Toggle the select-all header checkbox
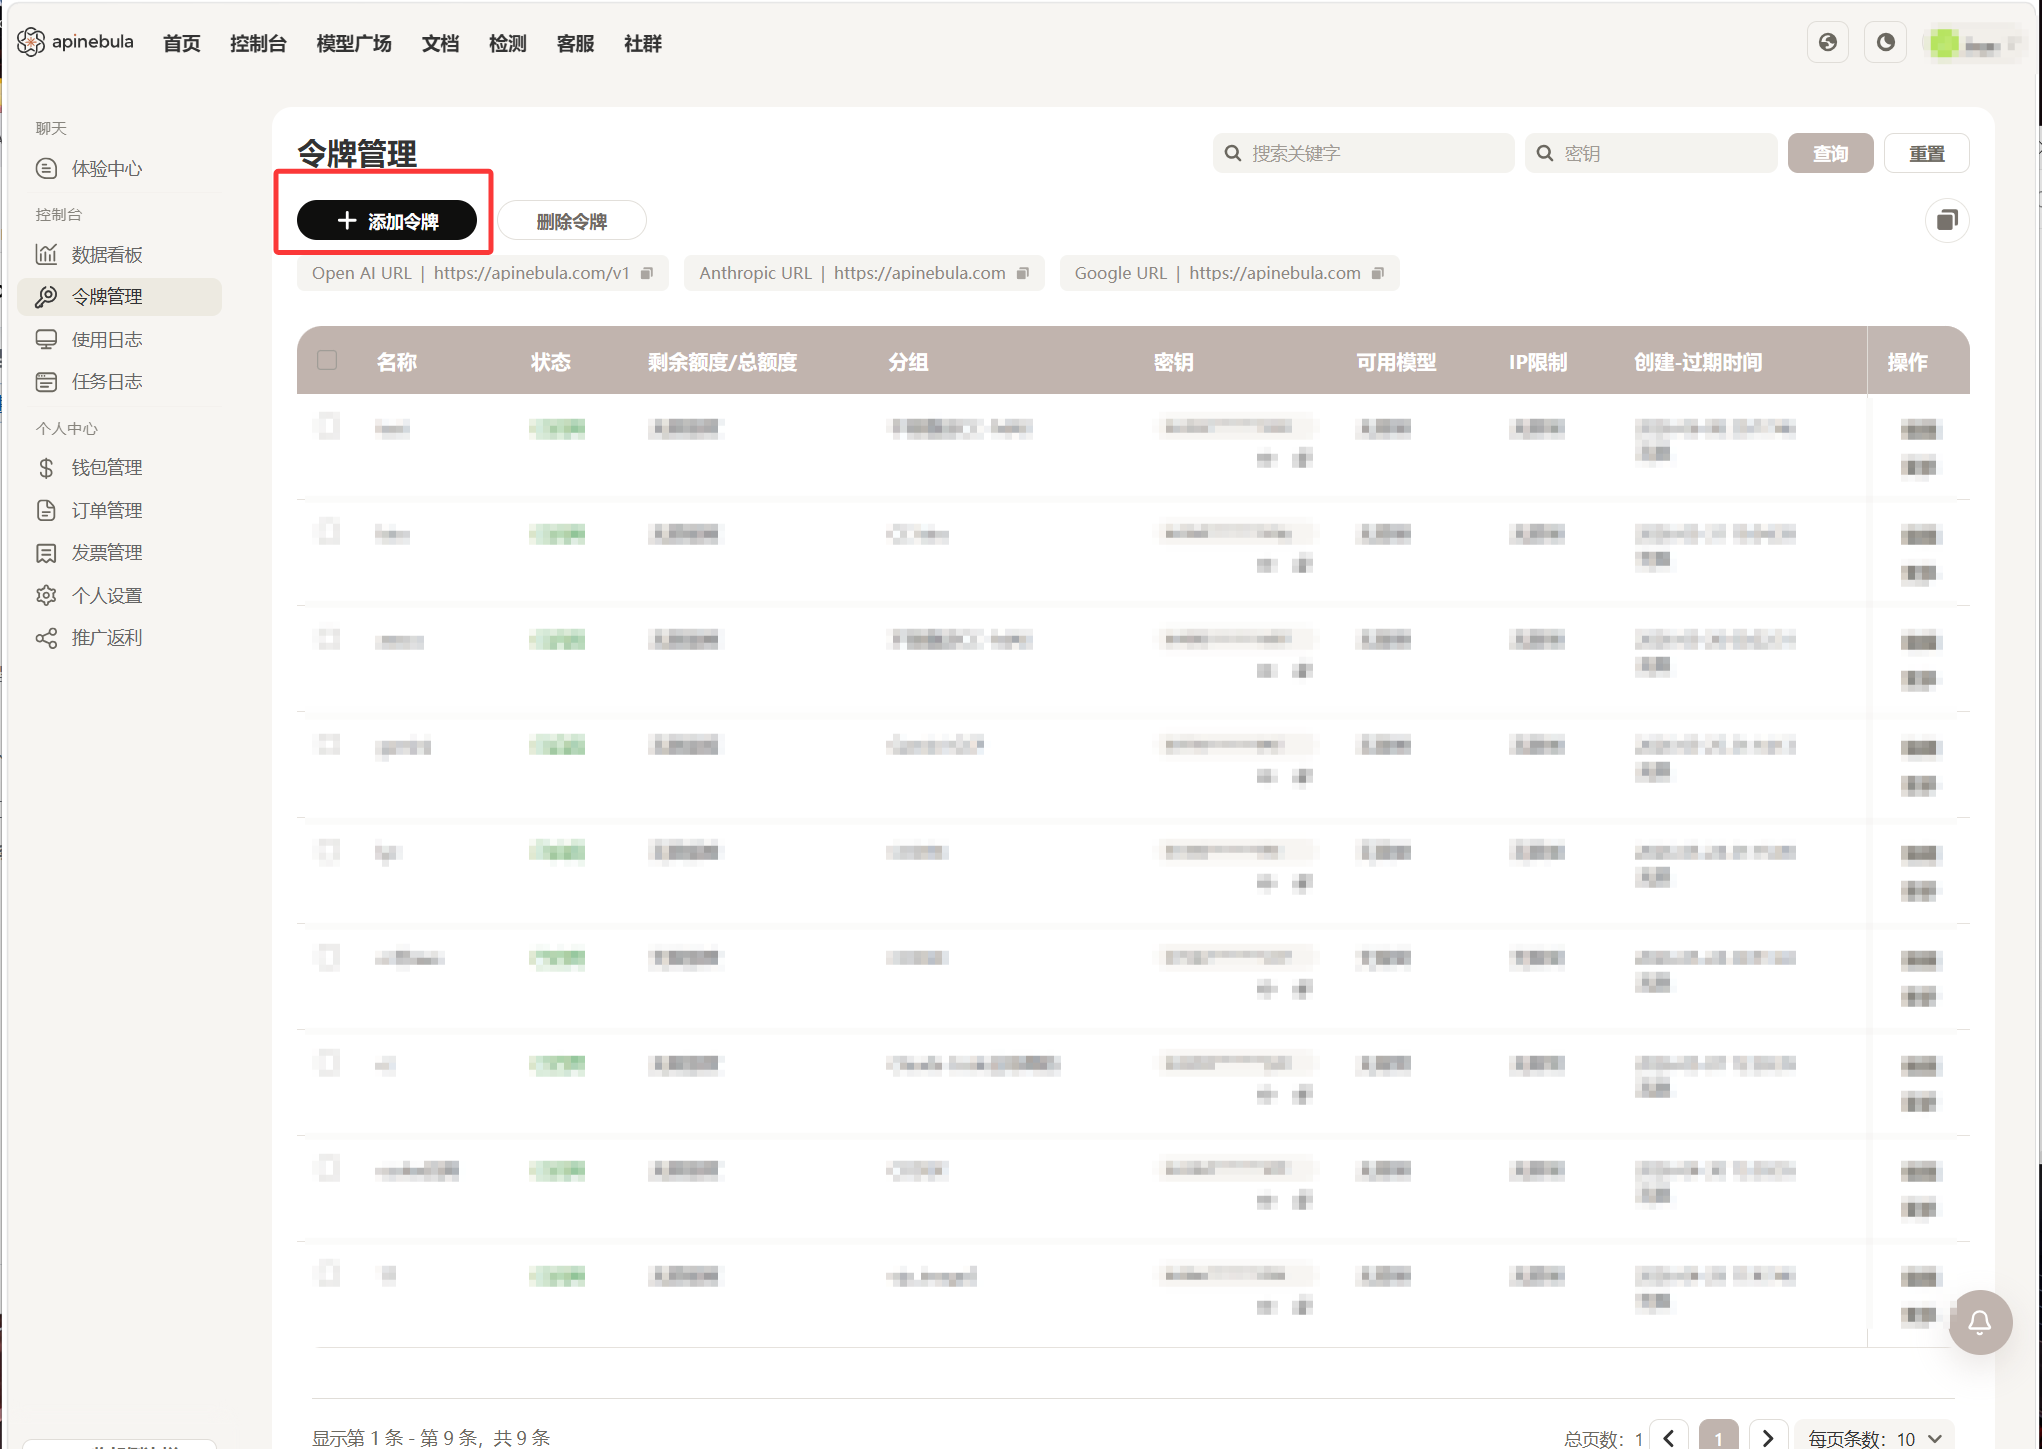This screenshot has height=1449, width=2042. pyautogui.click(x=327, y=360)
